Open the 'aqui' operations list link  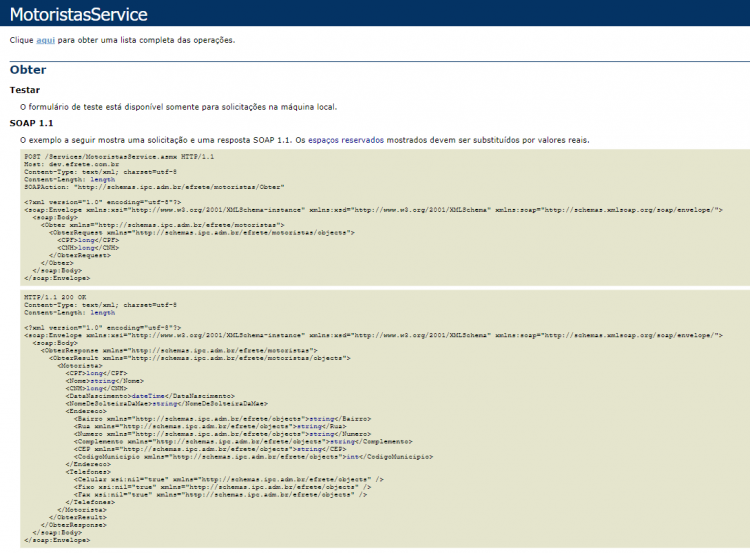pyautogui.click(x=45, y=40)
